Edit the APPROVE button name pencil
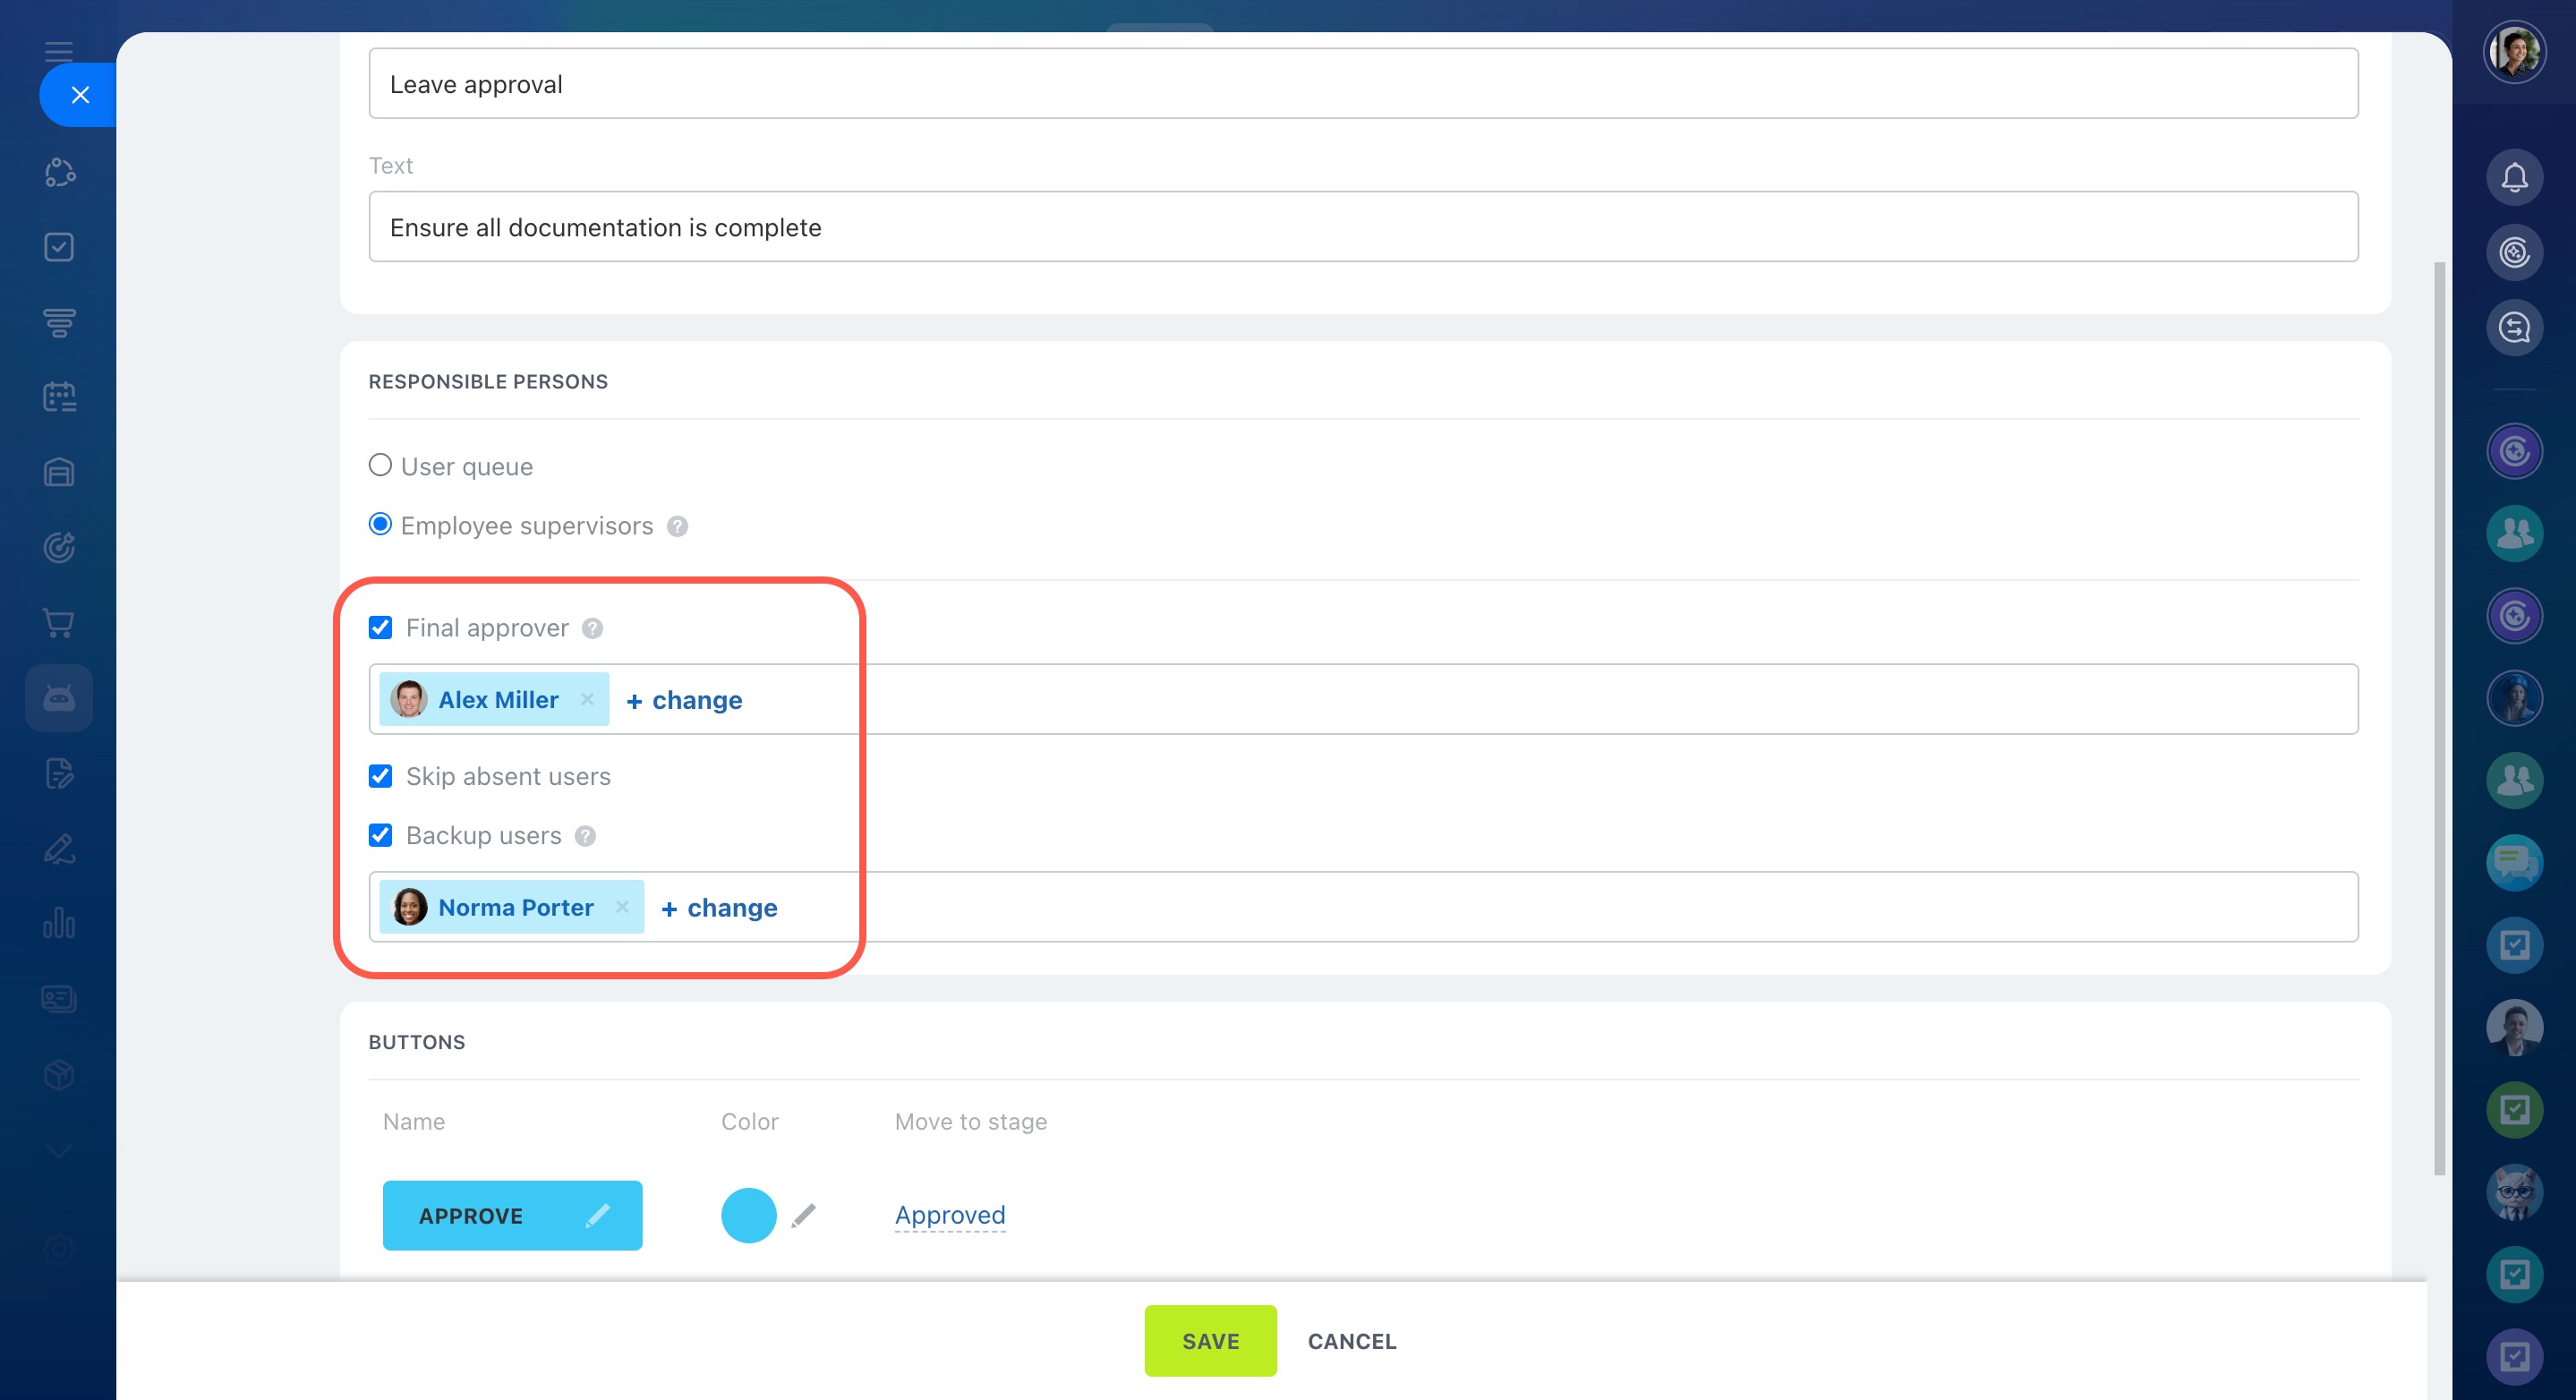 coord(597,1215)
